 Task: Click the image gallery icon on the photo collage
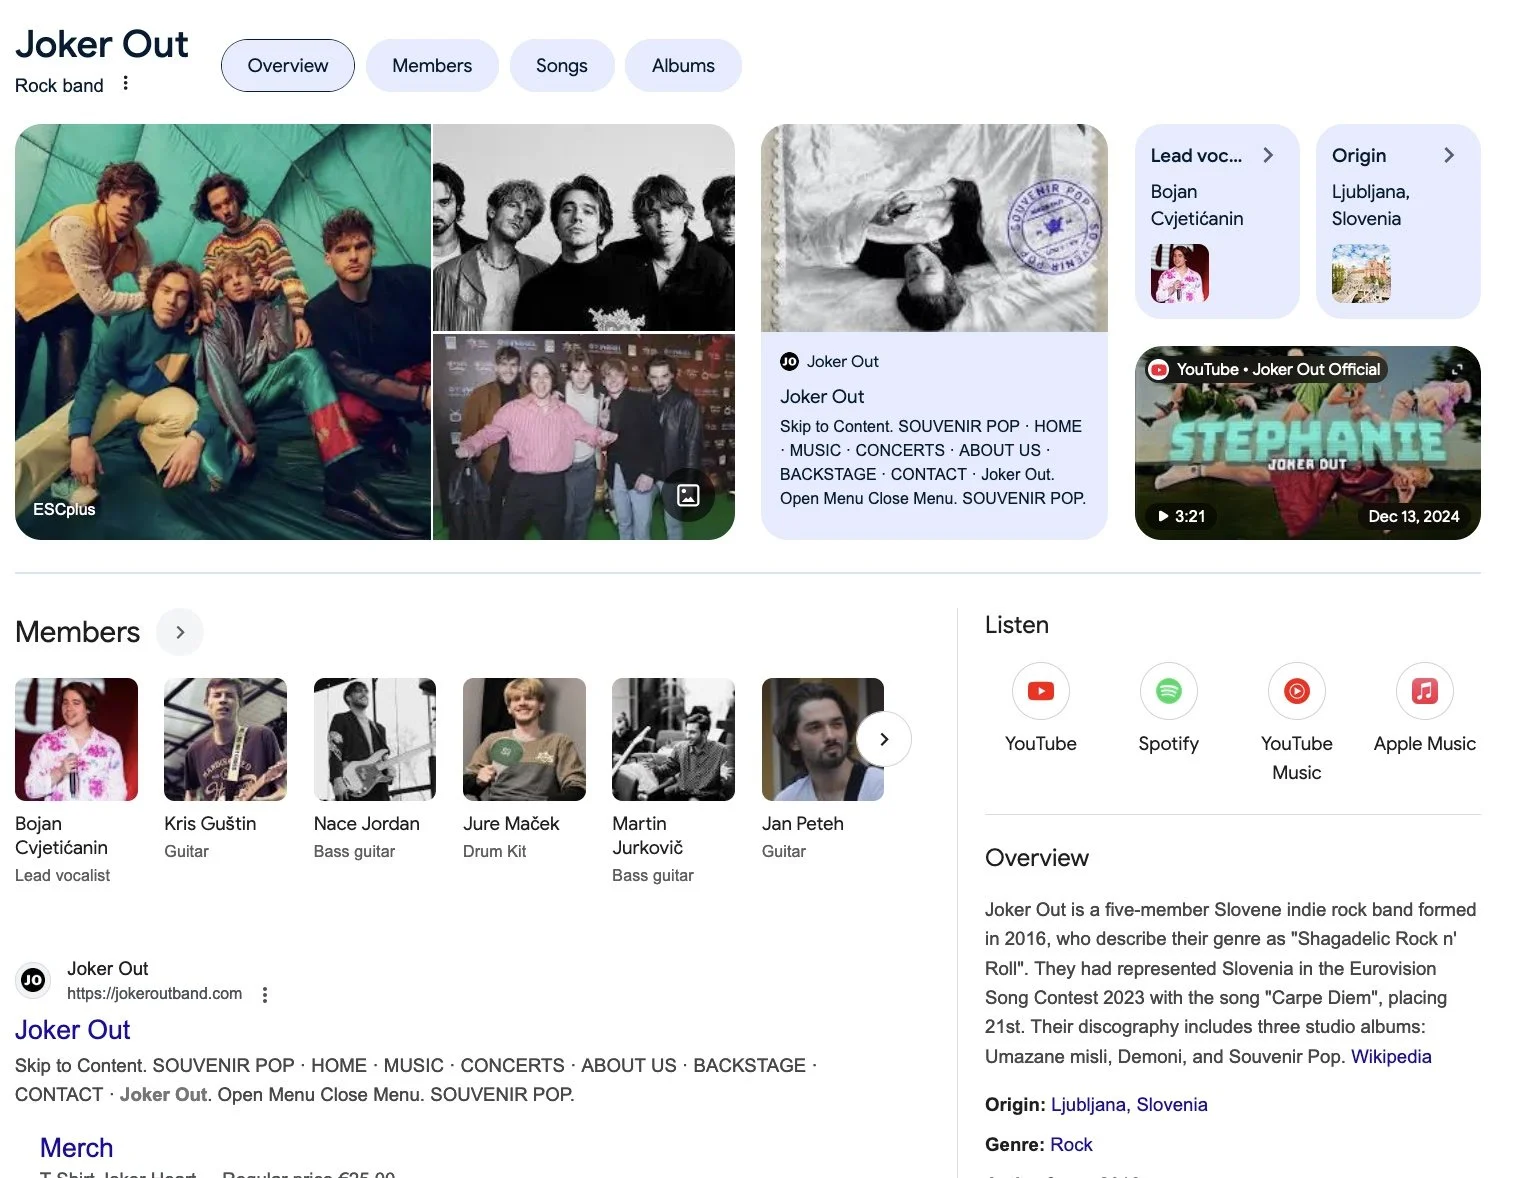pyautogui.click(x=688, y=495)
